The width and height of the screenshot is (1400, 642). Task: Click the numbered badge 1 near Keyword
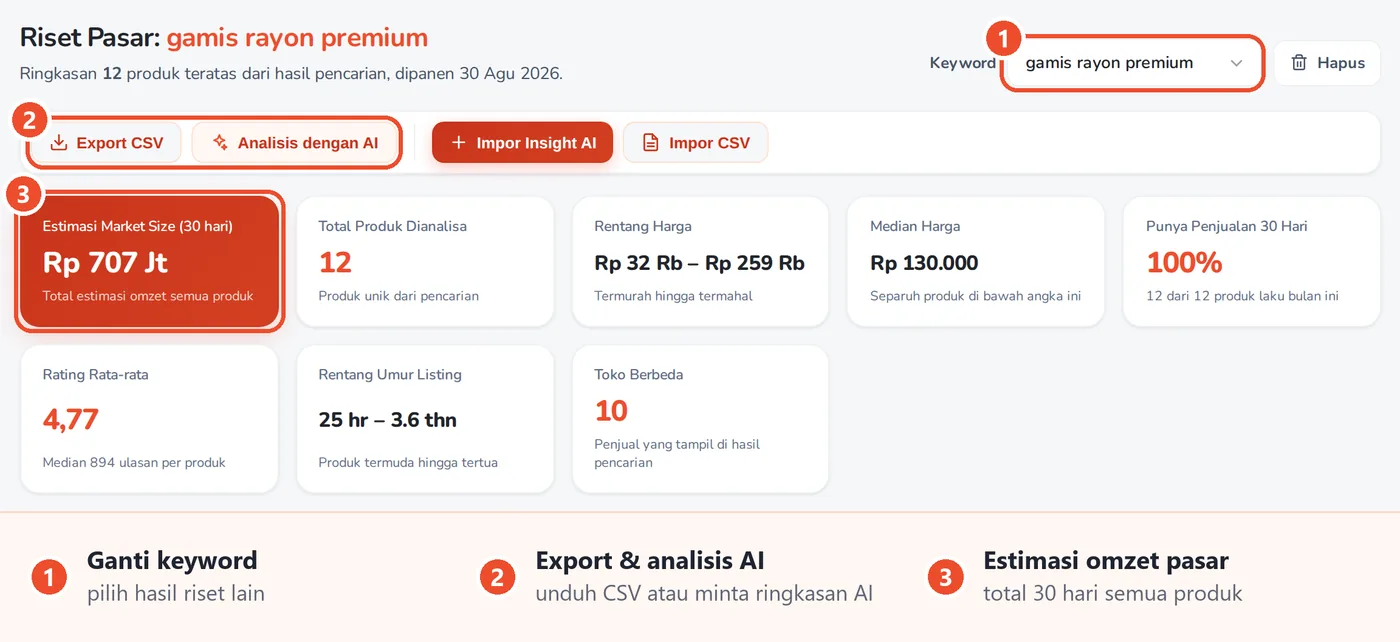[x=1004, y=40]
